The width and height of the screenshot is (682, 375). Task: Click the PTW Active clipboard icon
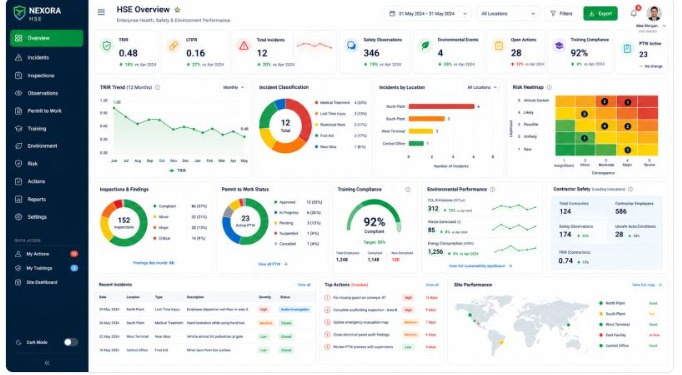tap(627, 49)
